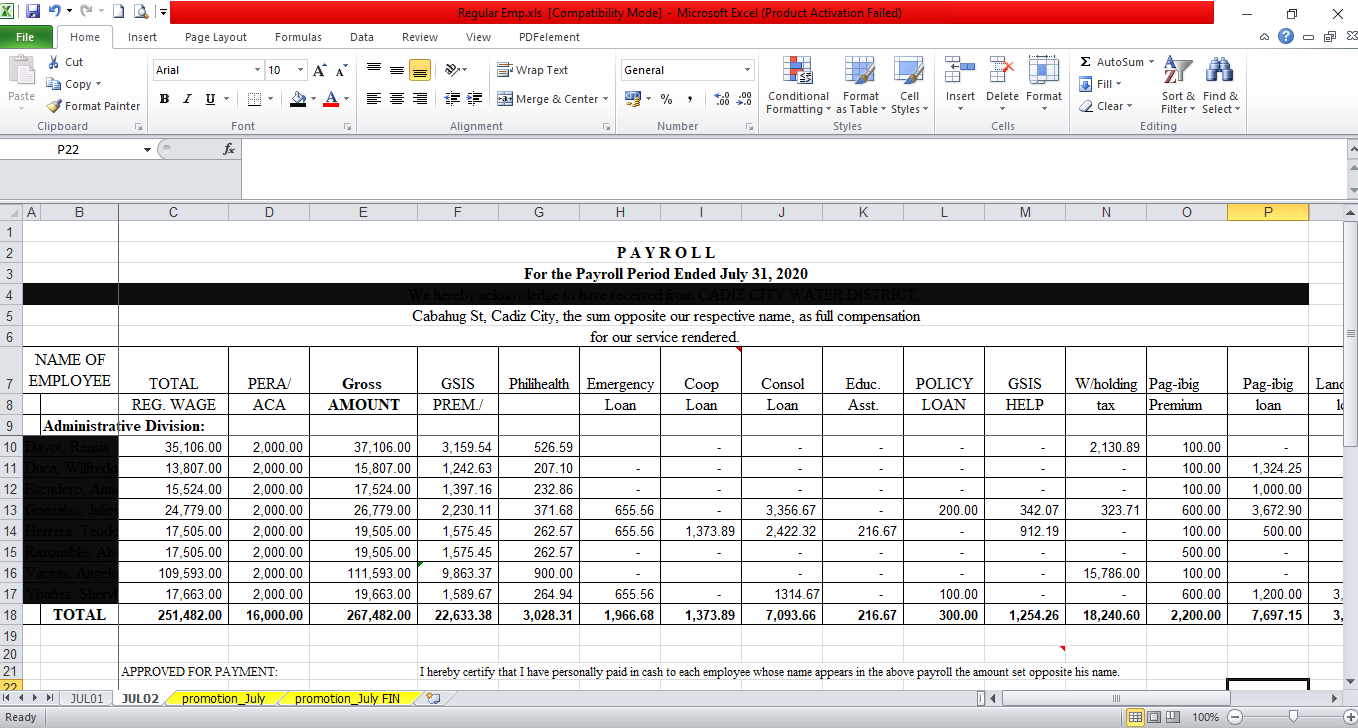This screenshot has width=1358, height=728.
Task: Align cell text to the left
Action: 373,99
